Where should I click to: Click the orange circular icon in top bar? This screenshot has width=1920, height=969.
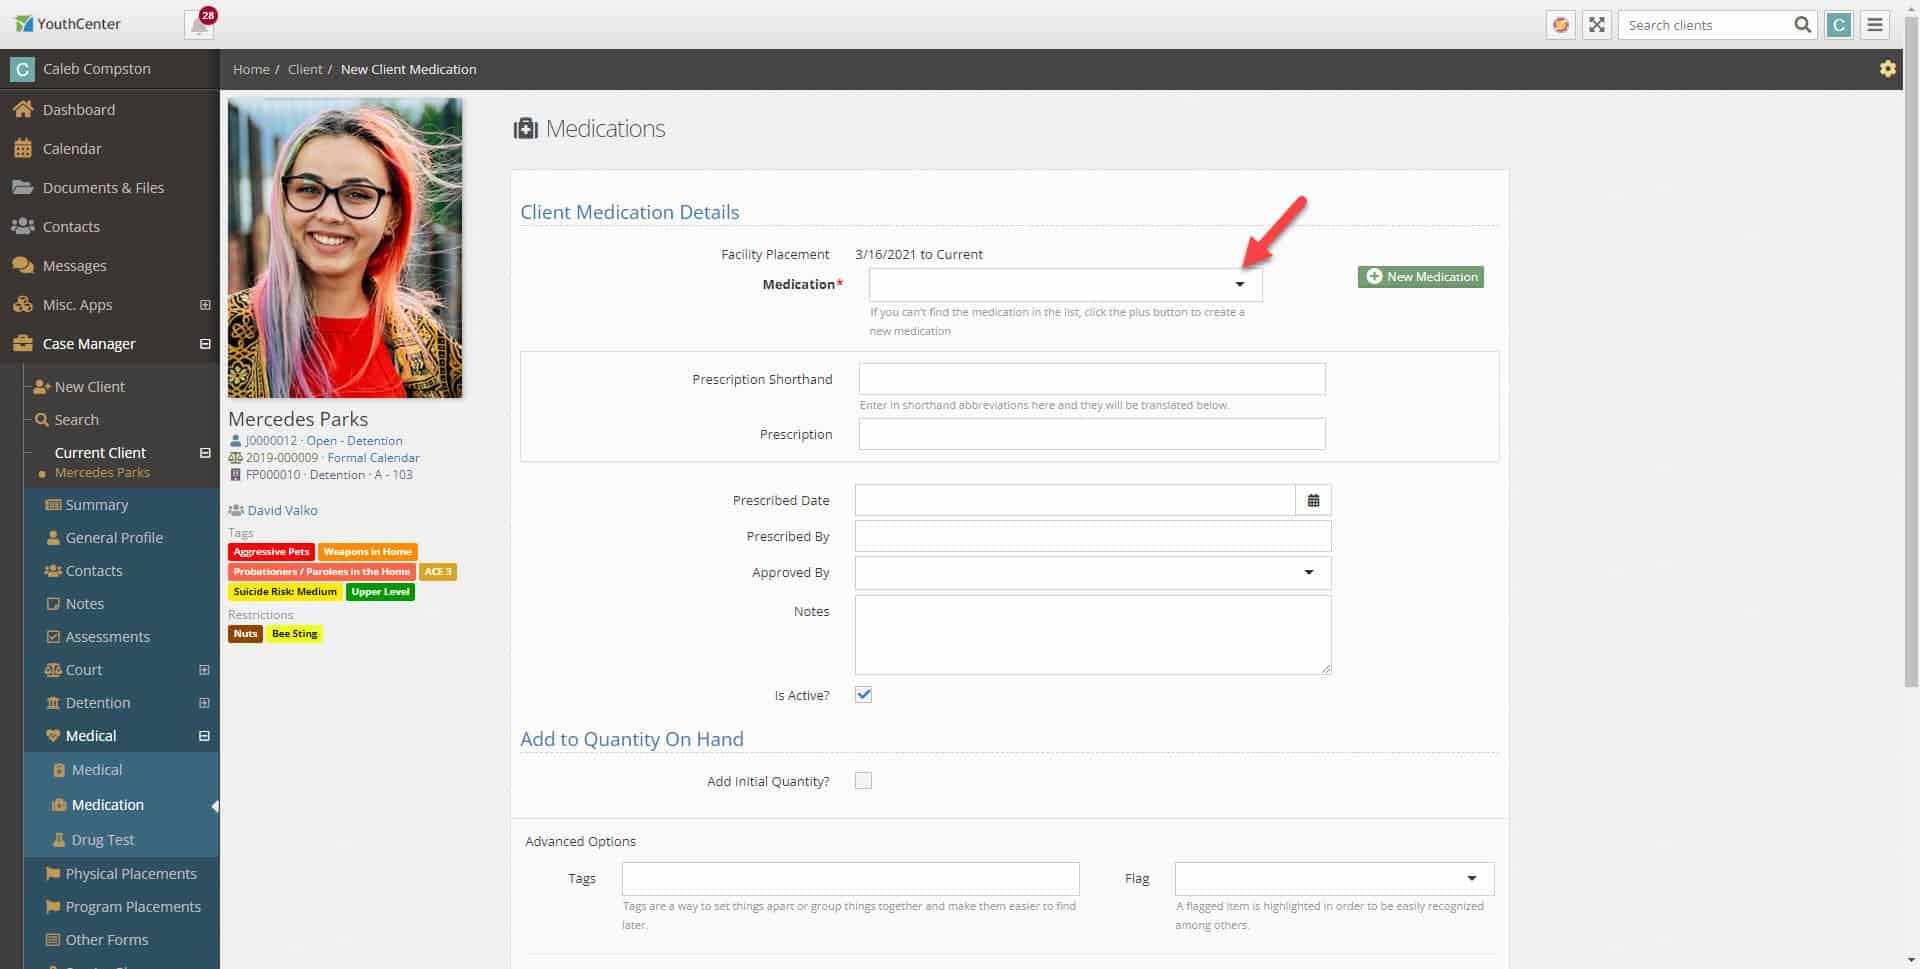tap(1560, 25)
